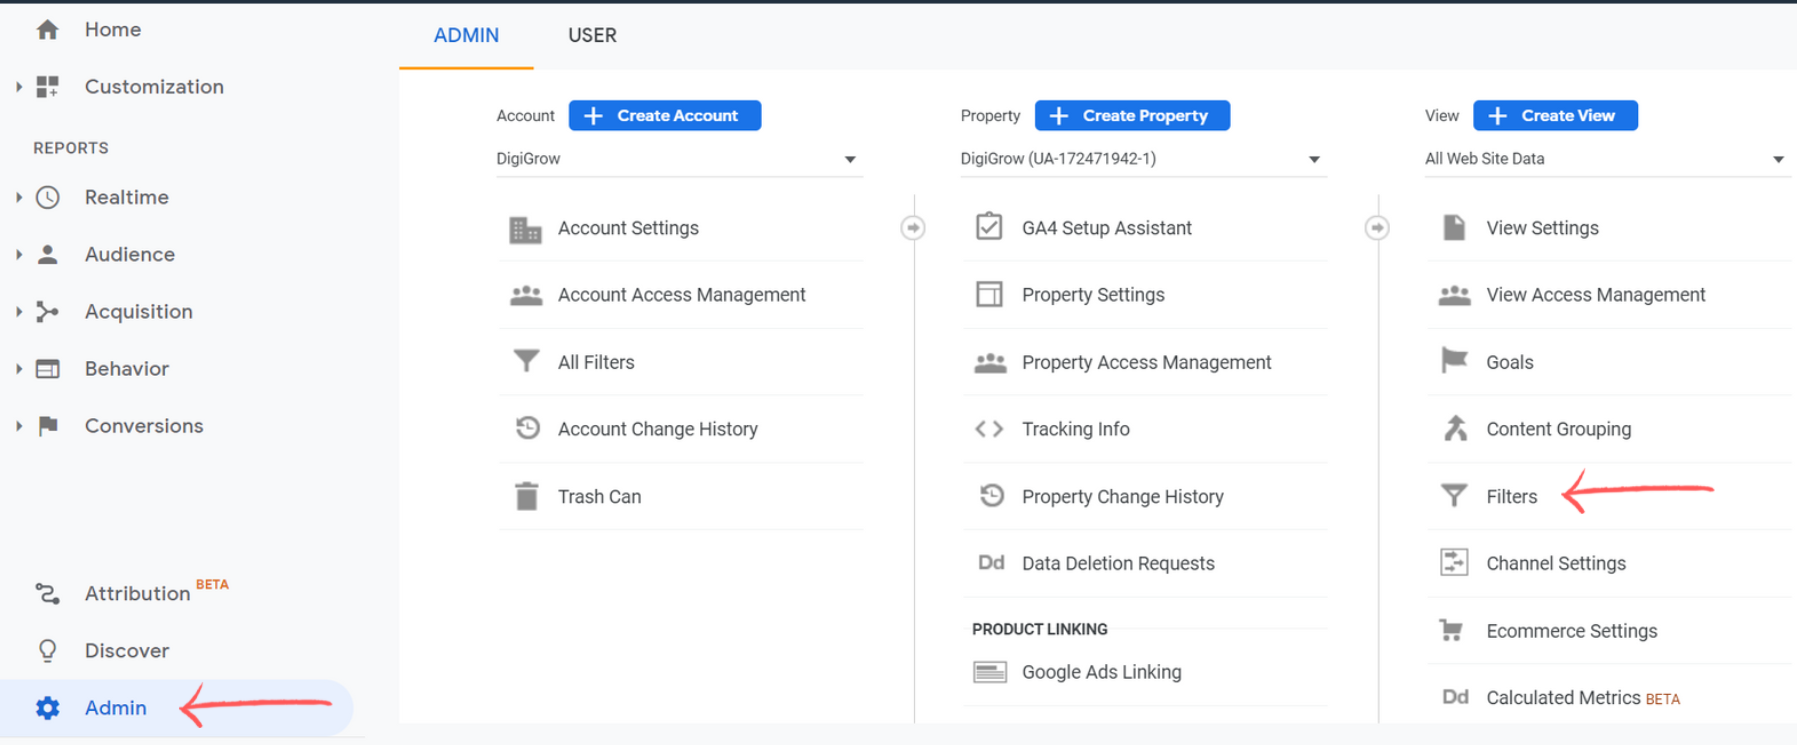Screen dimensions: 1797x745
Task: Click the Create View button
Action: [x=1555, y=116]
